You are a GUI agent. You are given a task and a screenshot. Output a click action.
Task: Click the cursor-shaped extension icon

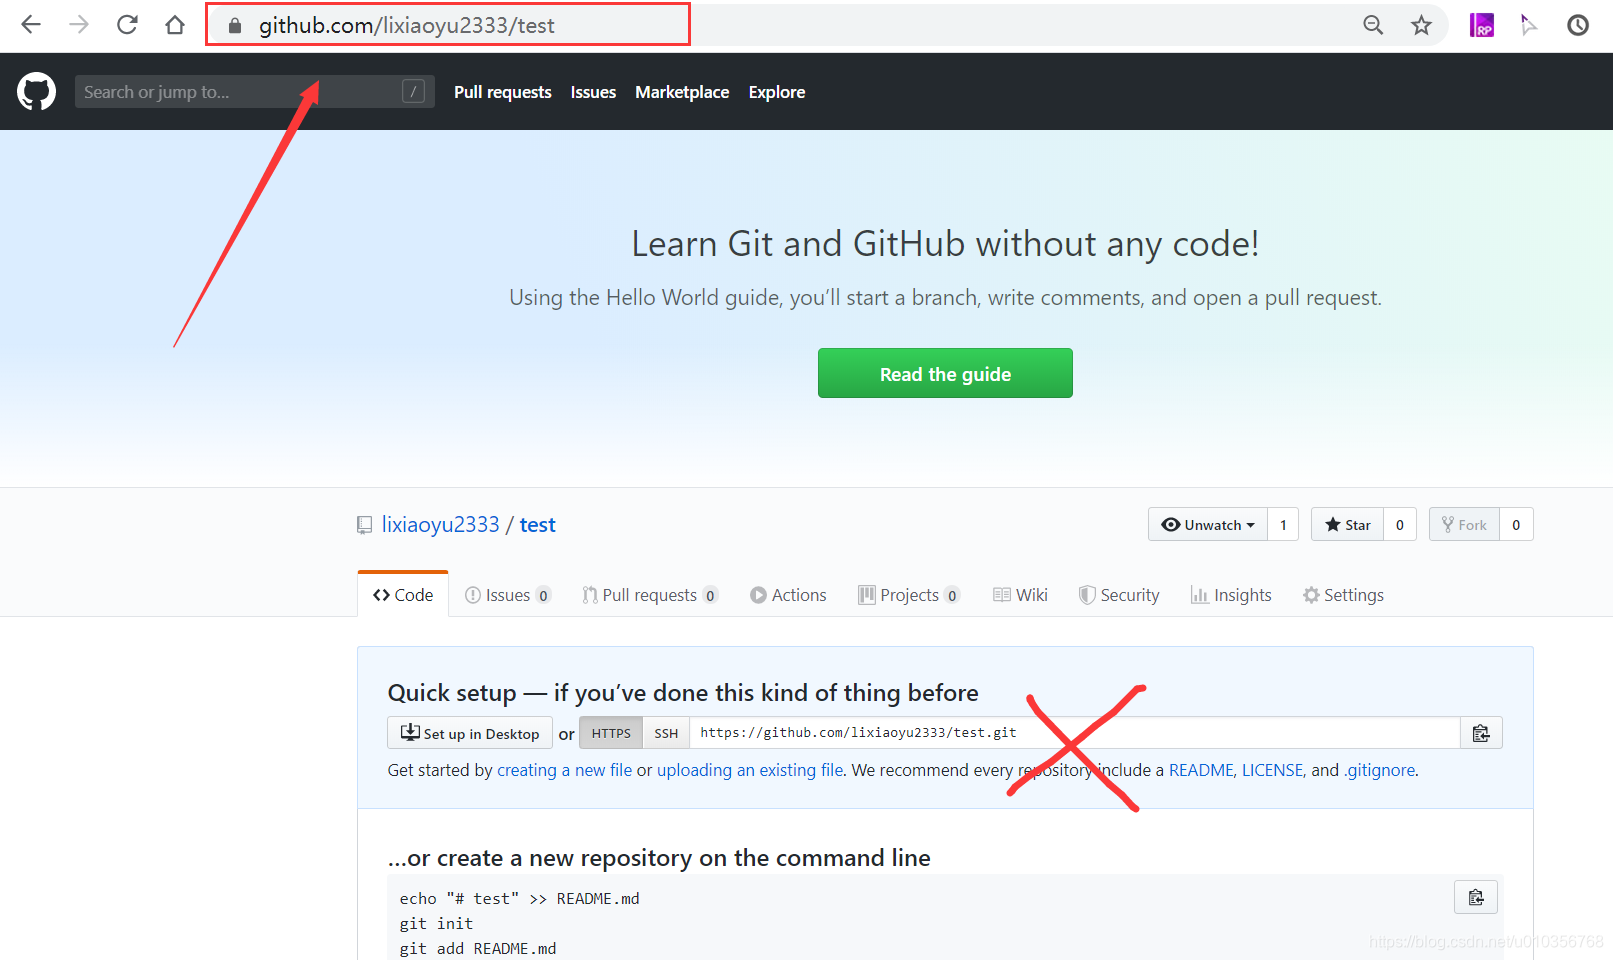pos(1528,25)
